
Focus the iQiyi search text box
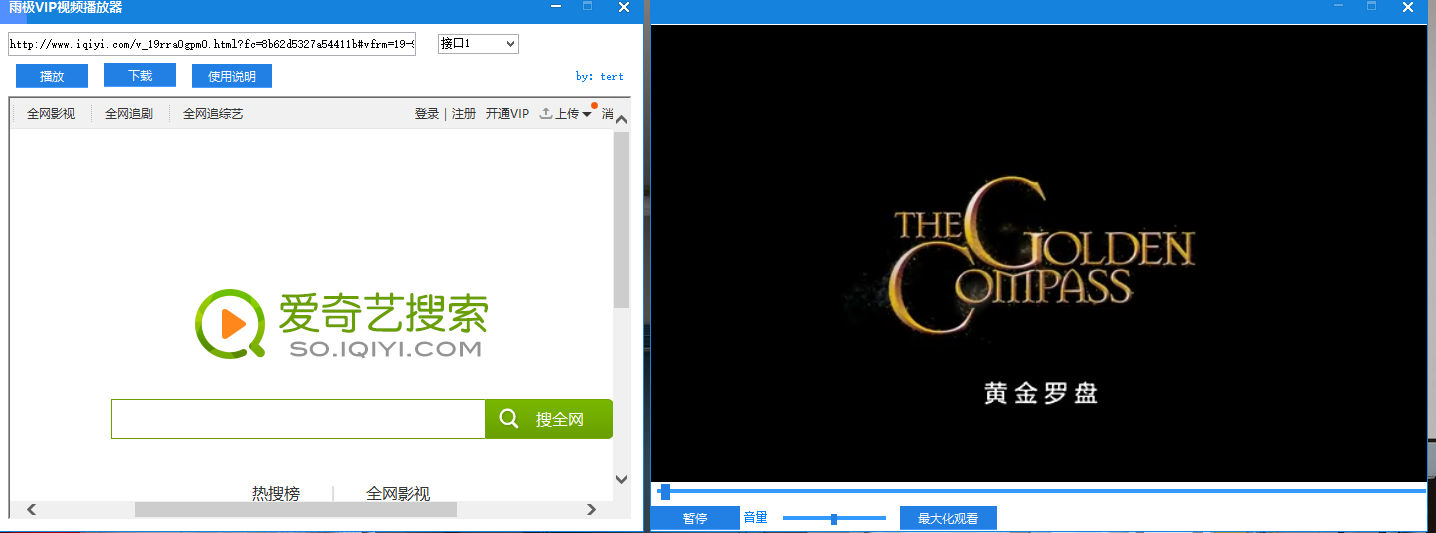pyautogui.click(x=298, y=419)
